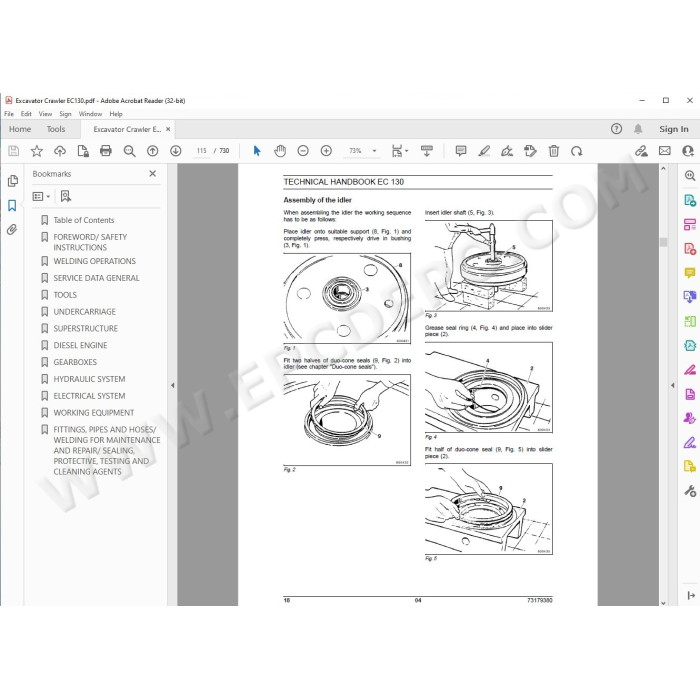
Task: Open More Tools wrench icon
Action: pyautogui.click(x=690, y=491)
